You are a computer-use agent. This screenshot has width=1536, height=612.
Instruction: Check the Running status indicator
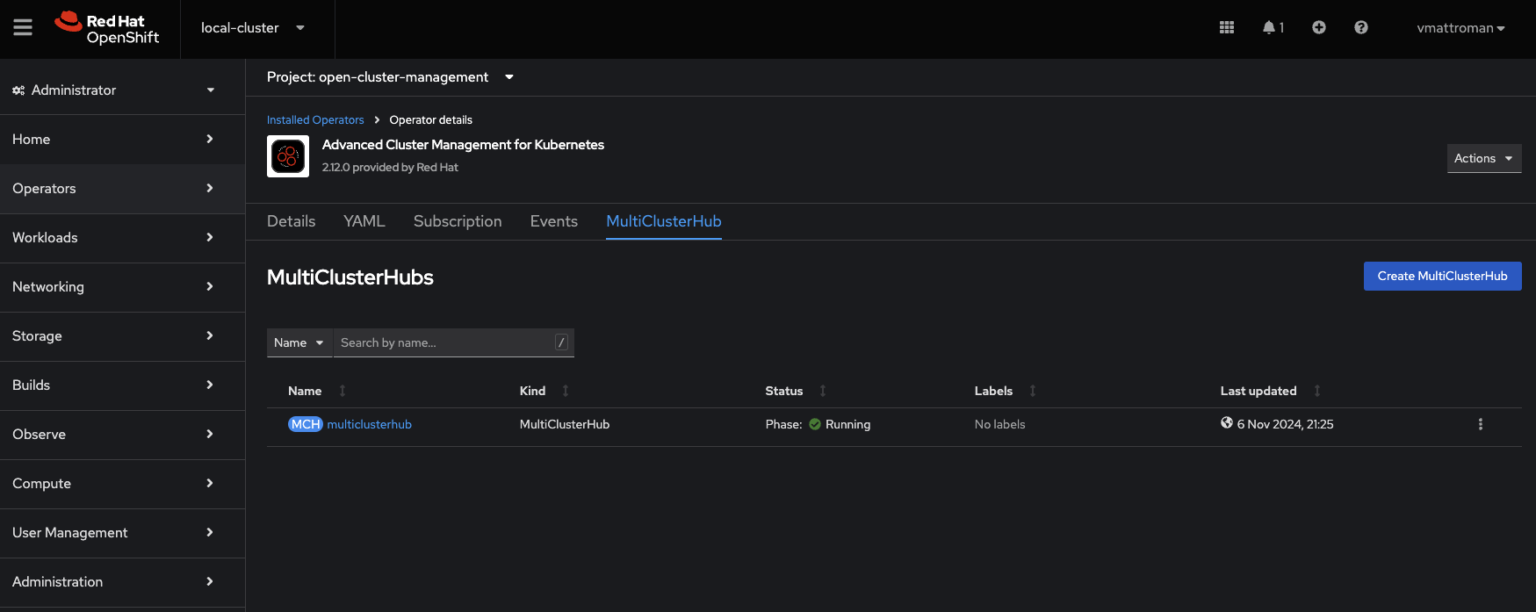coord(815,424)
